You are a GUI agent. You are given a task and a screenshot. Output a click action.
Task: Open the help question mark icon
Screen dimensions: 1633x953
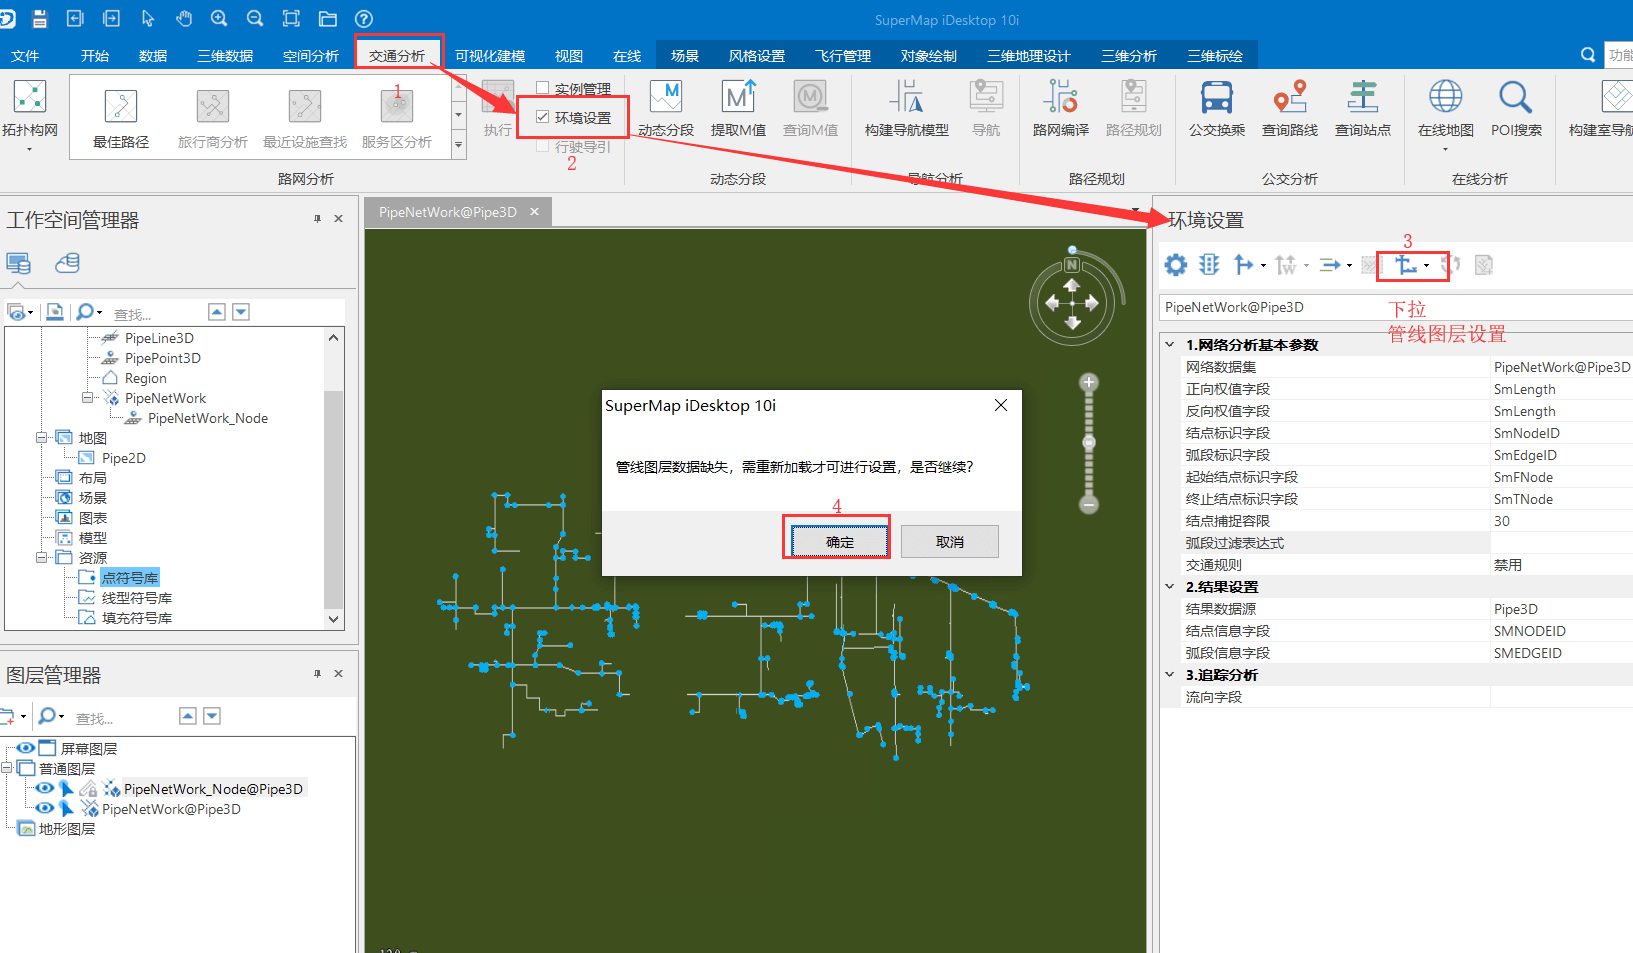coord(364,18)
